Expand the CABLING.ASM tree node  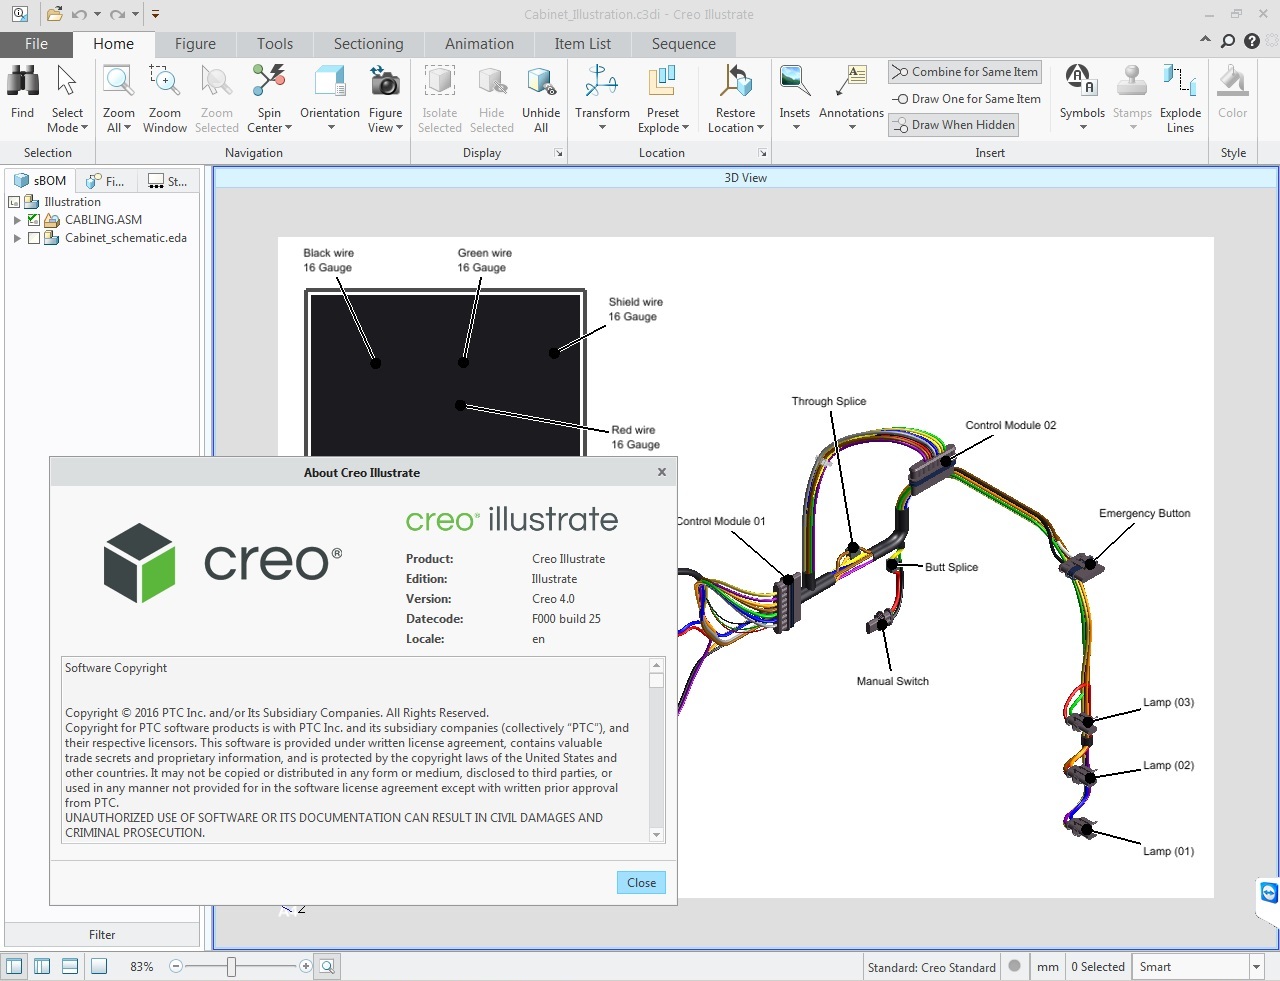(17, 220)
